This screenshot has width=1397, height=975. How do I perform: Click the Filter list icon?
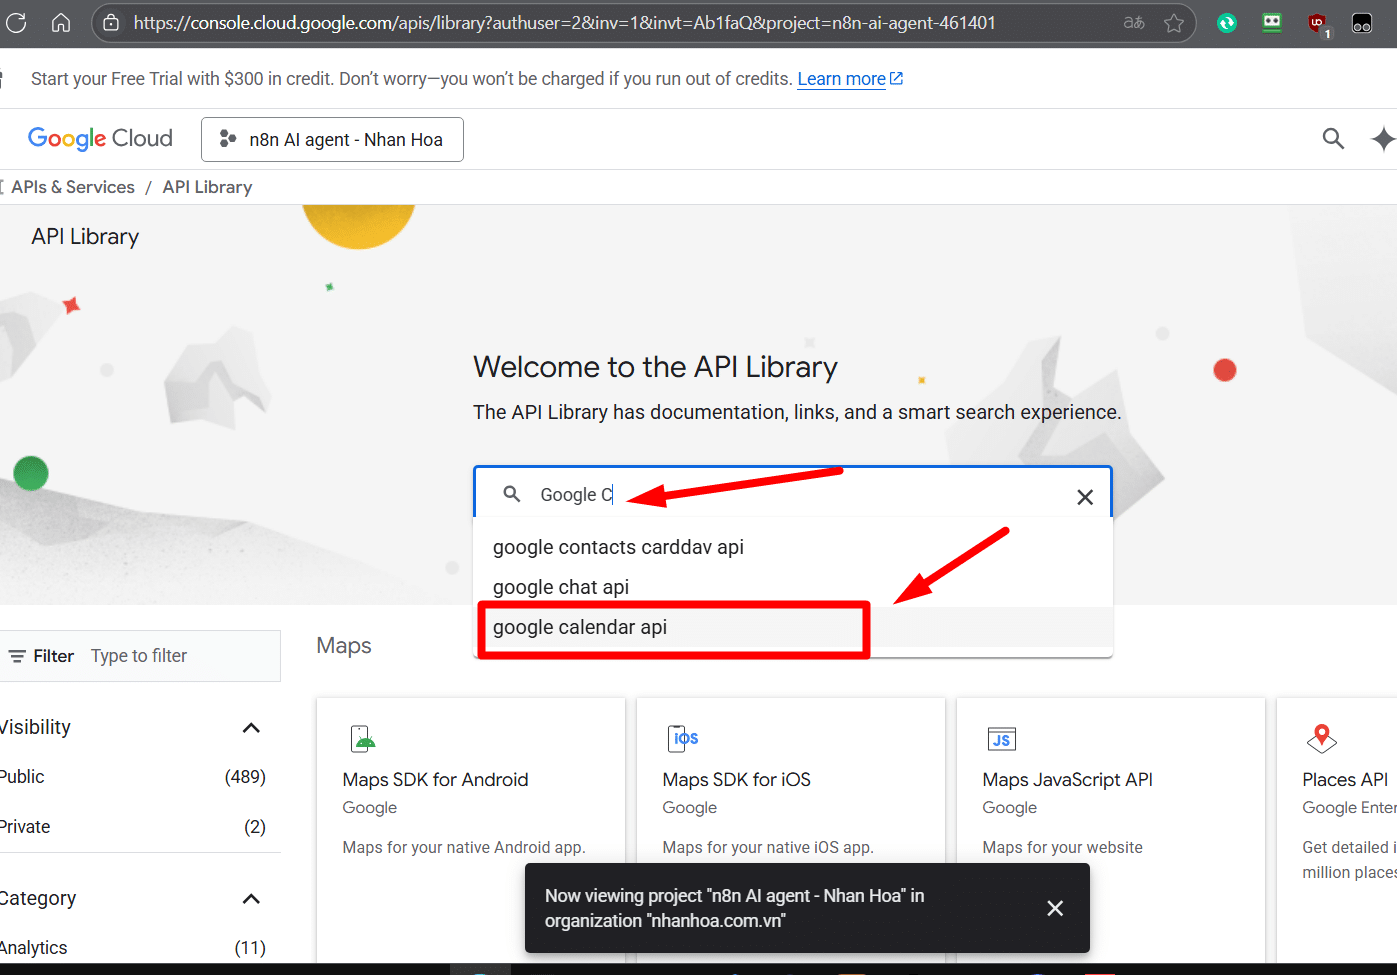point(17,656)
